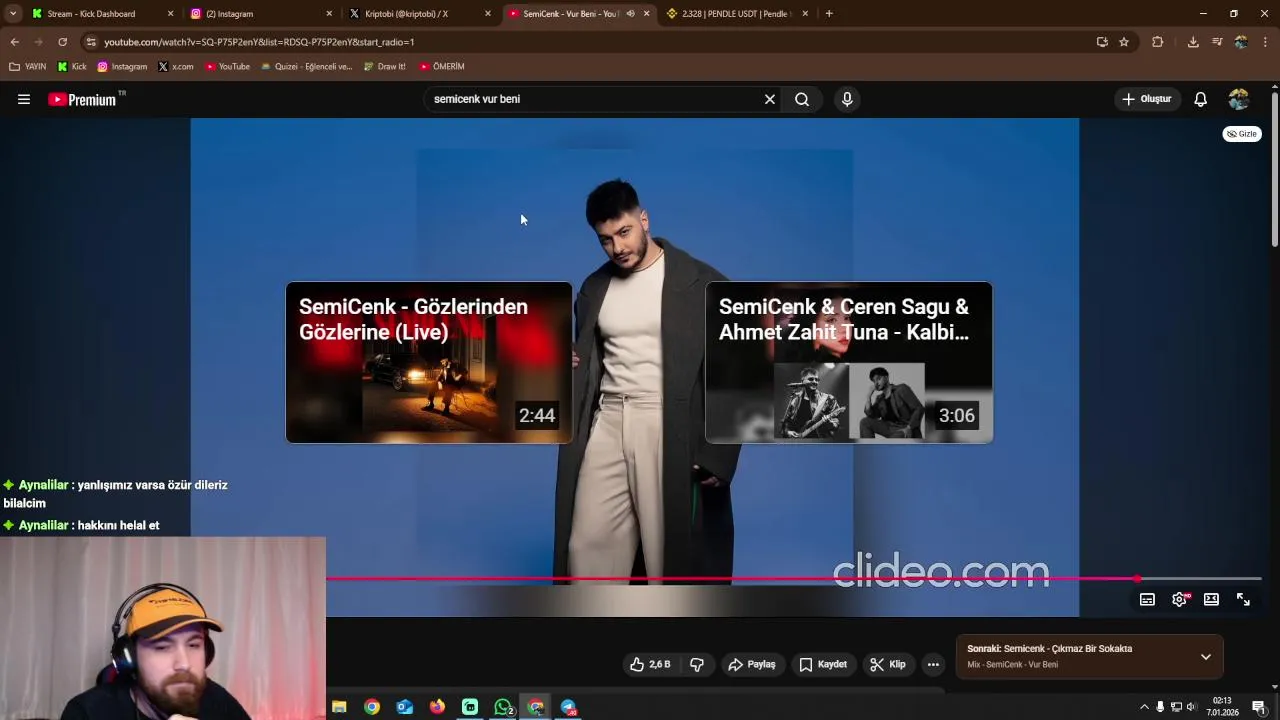Open Instagram bookmark
The height and width of the screenshot is (720, 1280).
[122, 67]
